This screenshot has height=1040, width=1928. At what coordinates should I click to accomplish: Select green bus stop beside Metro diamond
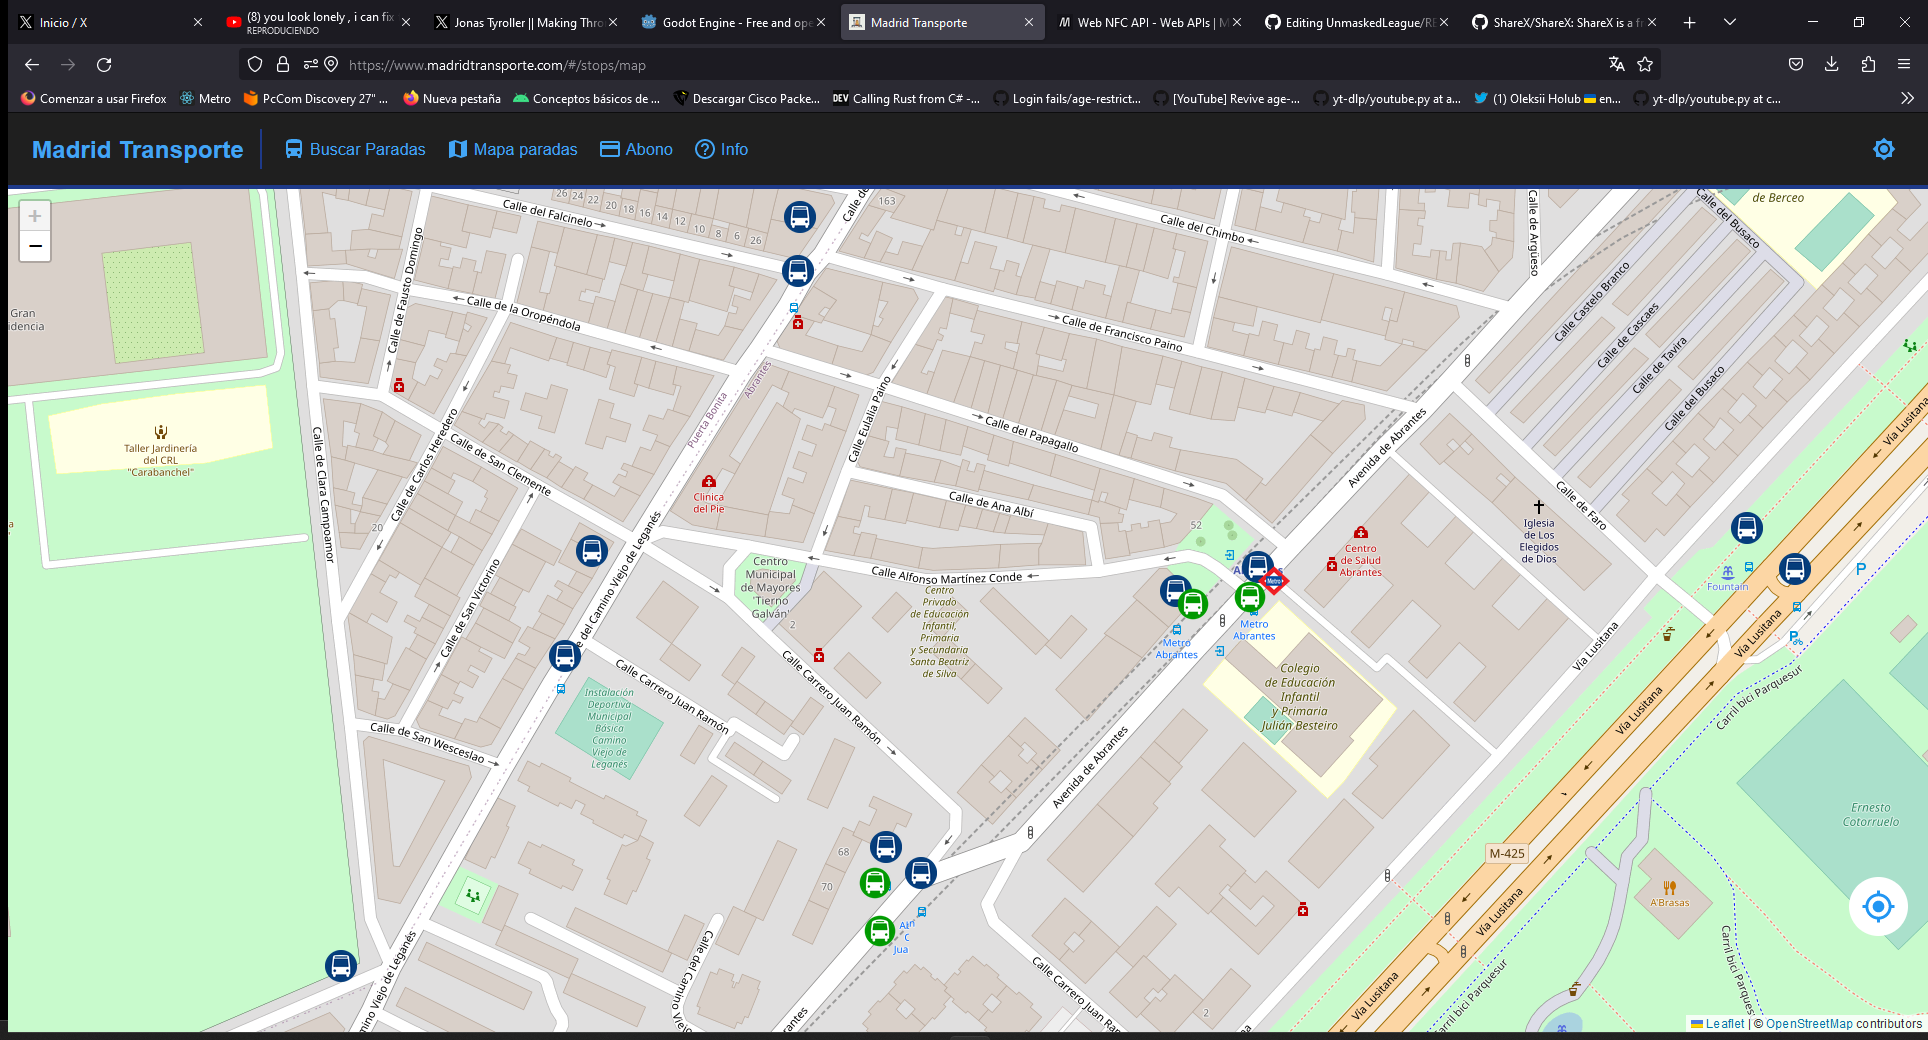tap(1250, 597)
